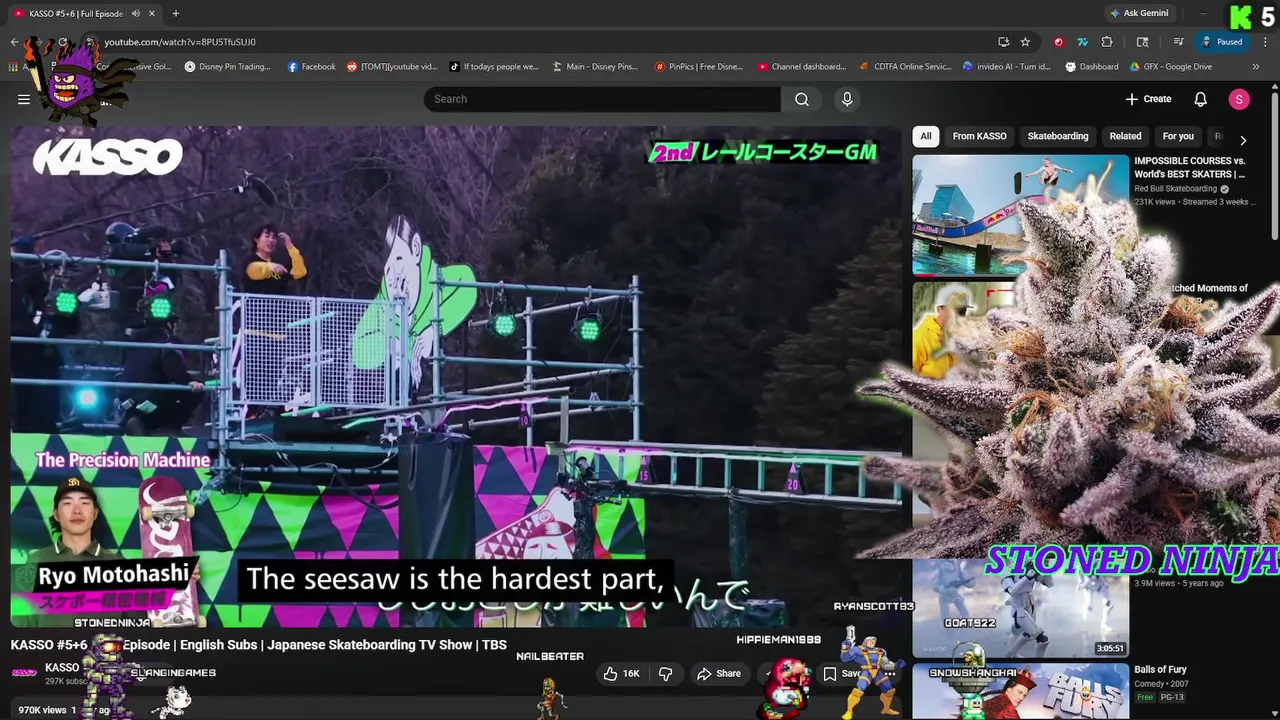Open the Channel dashboard bookmark
Screen dimensions: 1280x720
click(801, 67)
